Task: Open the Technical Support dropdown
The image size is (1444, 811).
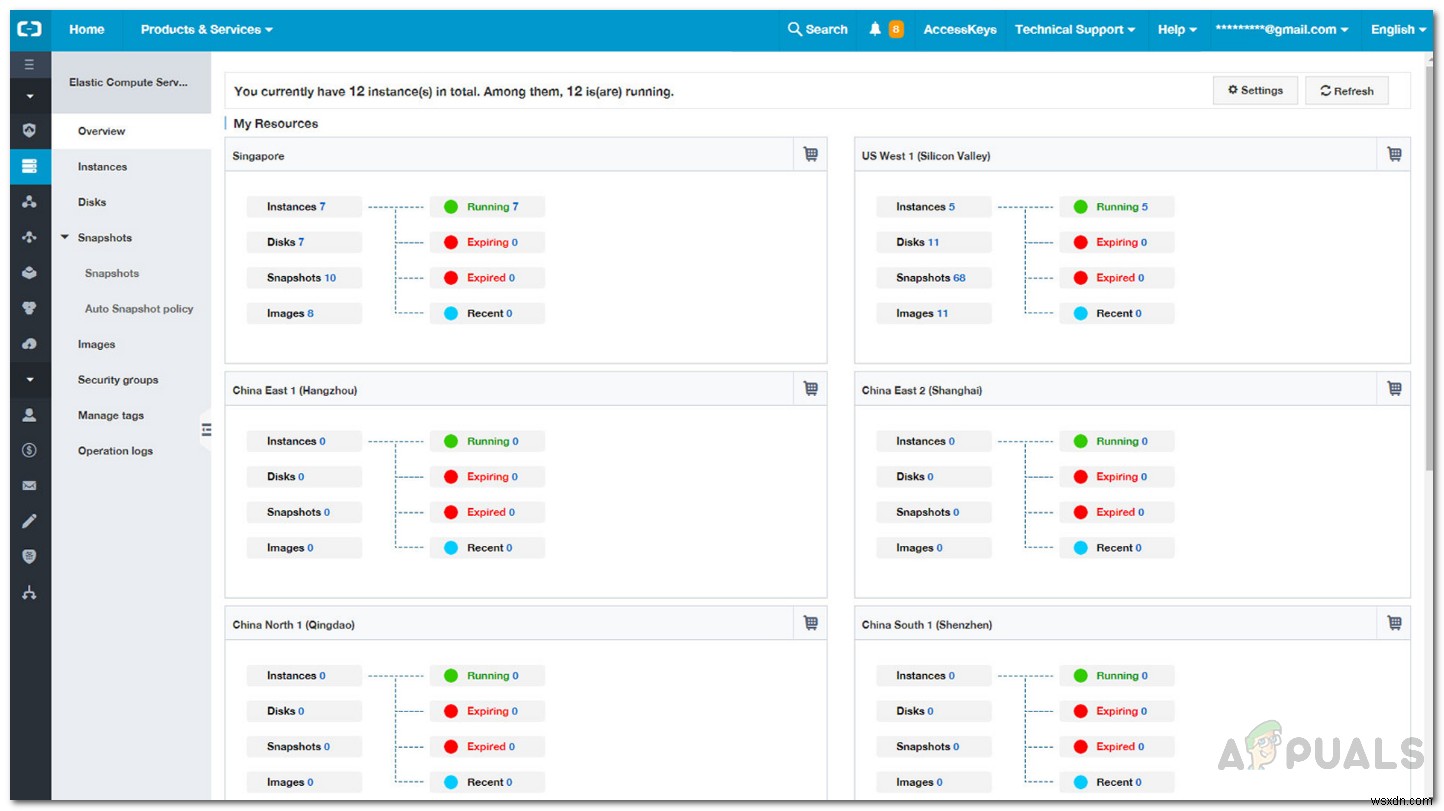Action: (x=1074, y=29)
